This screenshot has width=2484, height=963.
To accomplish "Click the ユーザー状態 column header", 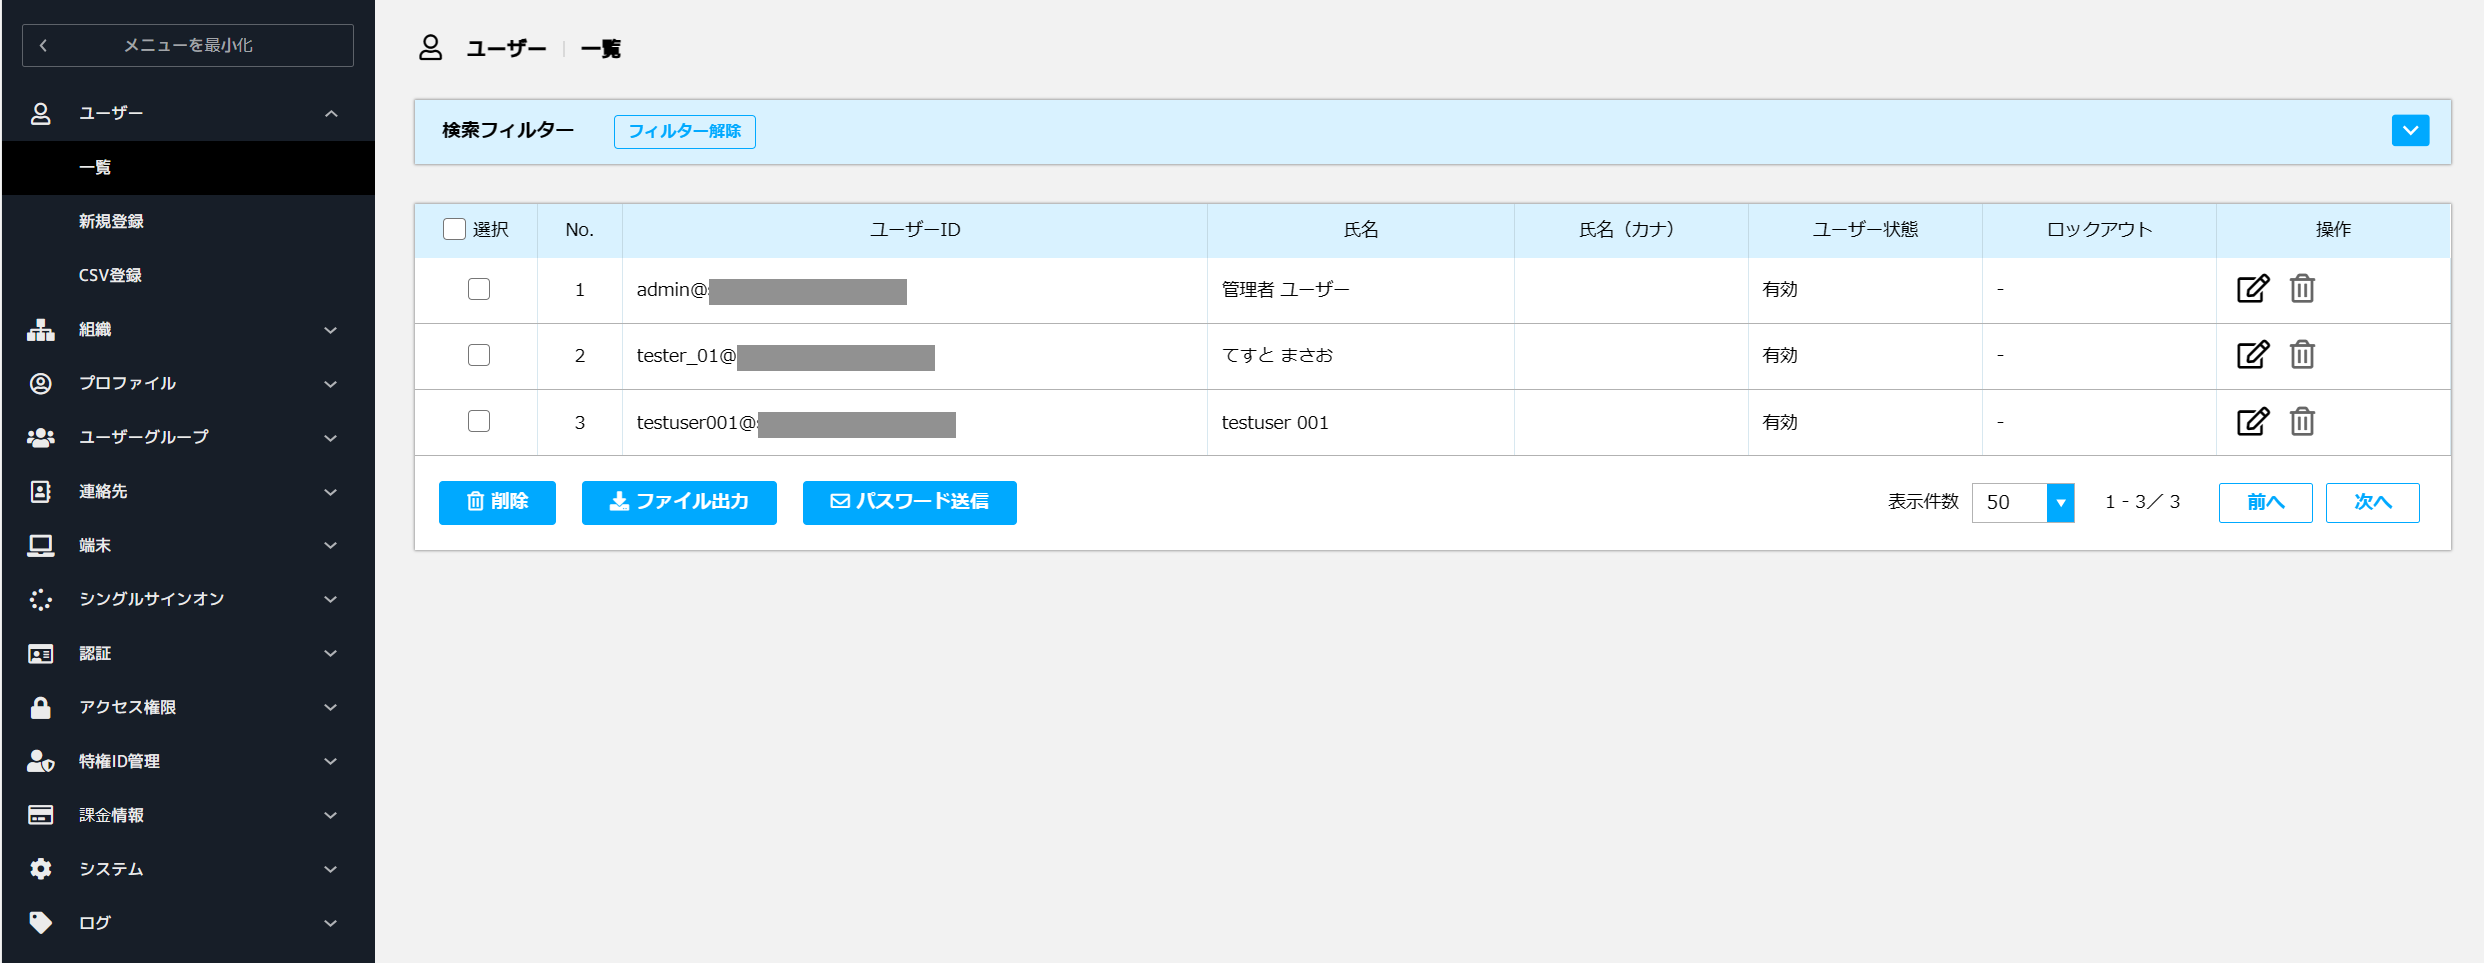I will (x=1865, y=230).
